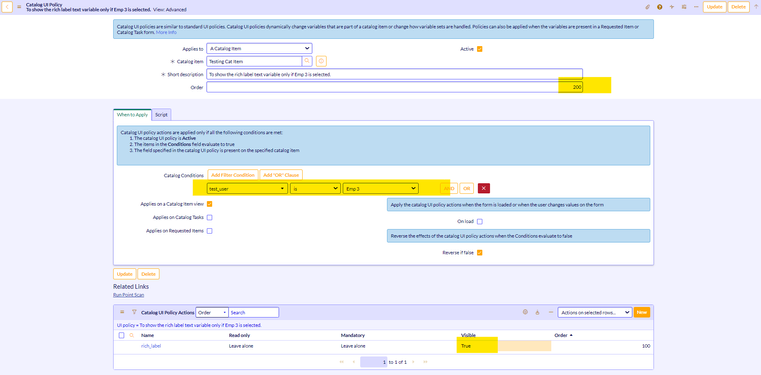Screen dimensions: 761x375
Task: Switch to the When to Apply tab
Action: click(x=132, y=115)
